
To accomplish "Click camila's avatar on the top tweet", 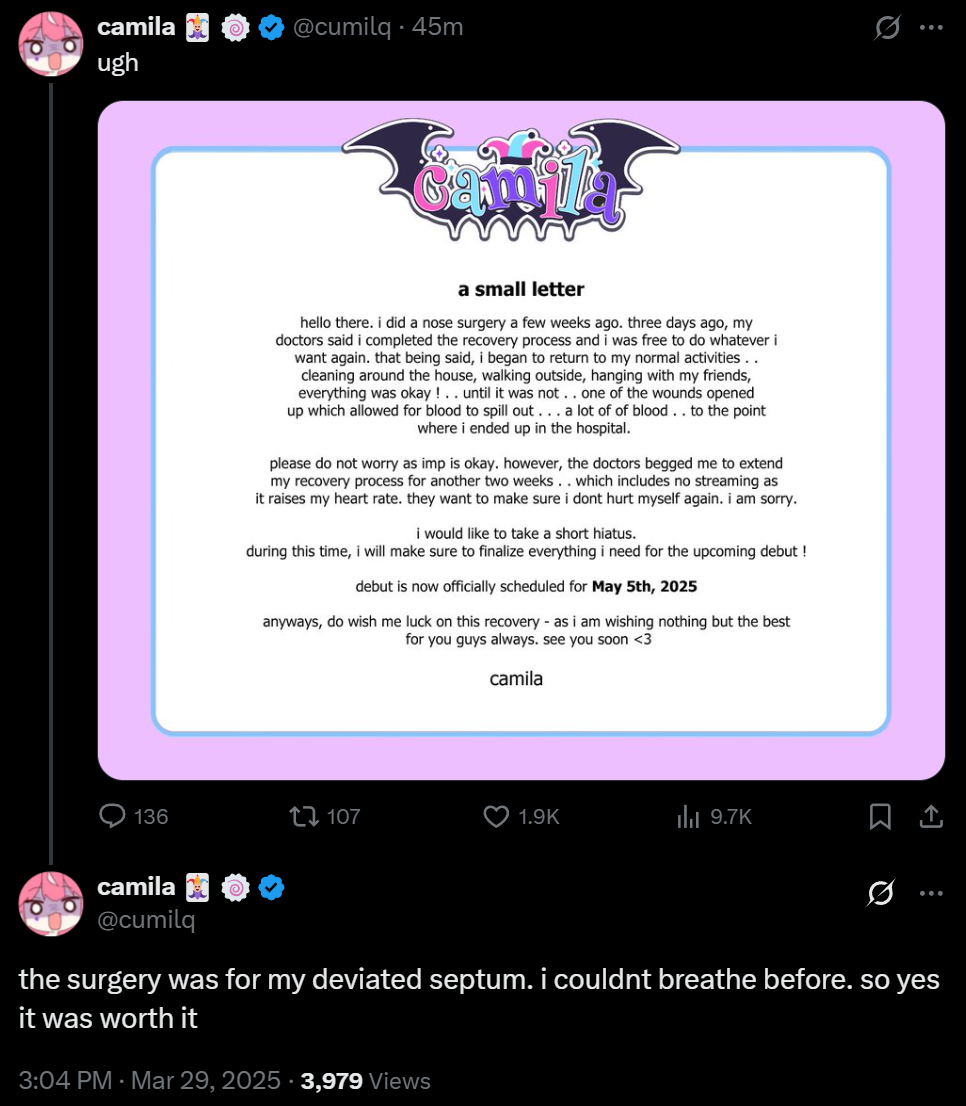I will tap(51, 44).
